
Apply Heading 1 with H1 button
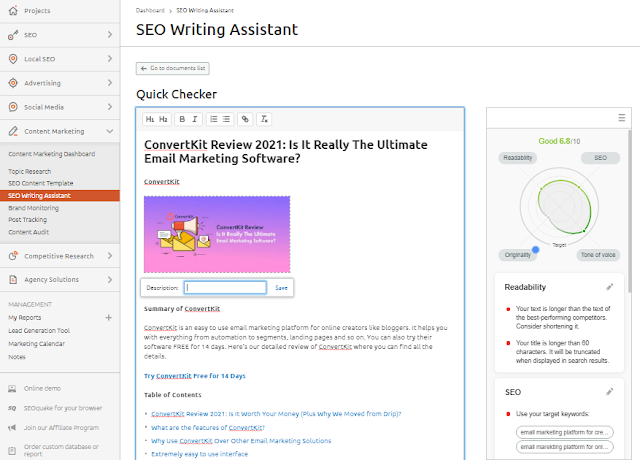150,119
